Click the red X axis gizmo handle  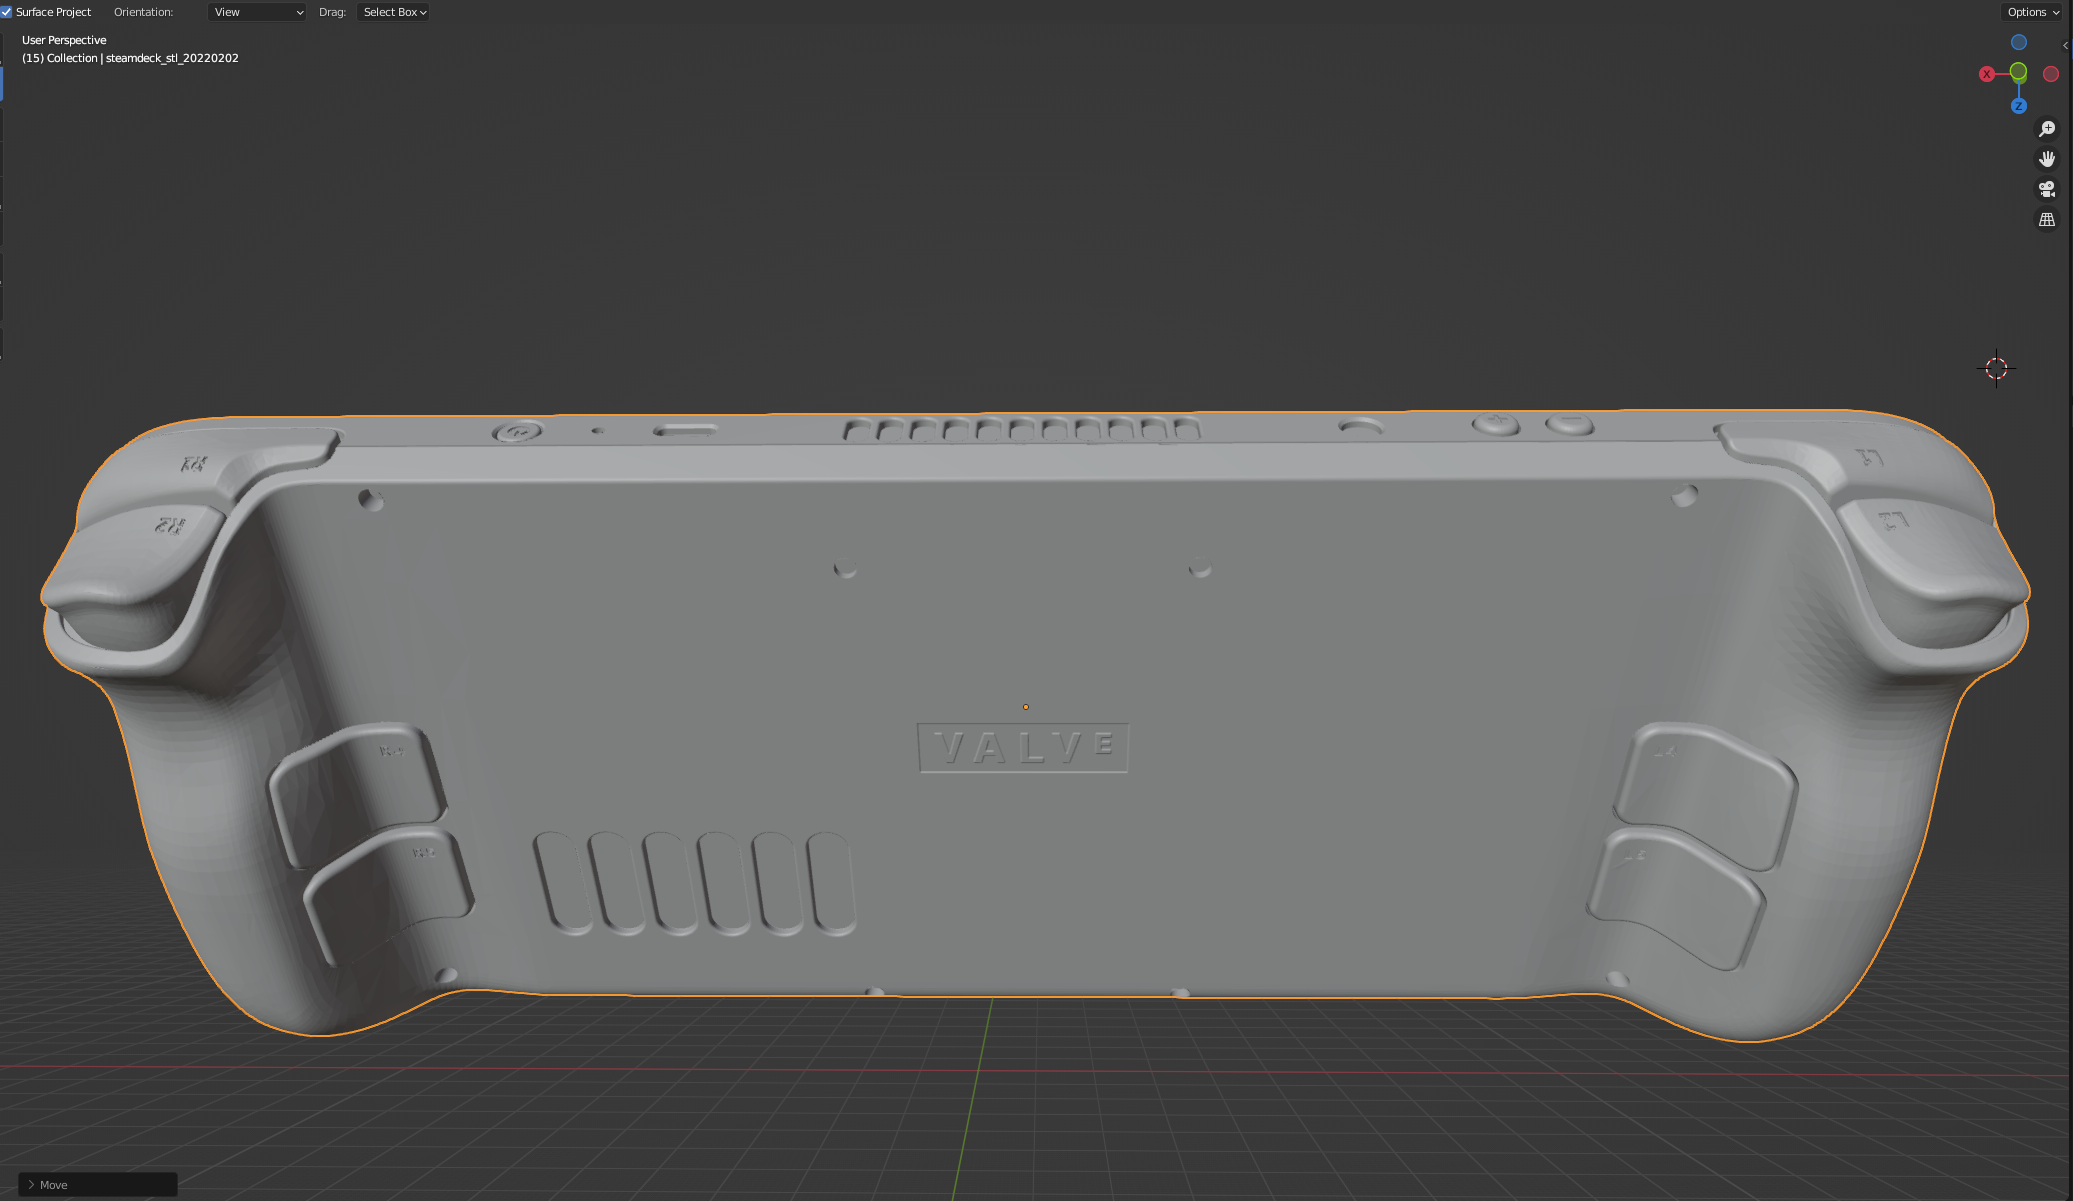click(1987, 74)
